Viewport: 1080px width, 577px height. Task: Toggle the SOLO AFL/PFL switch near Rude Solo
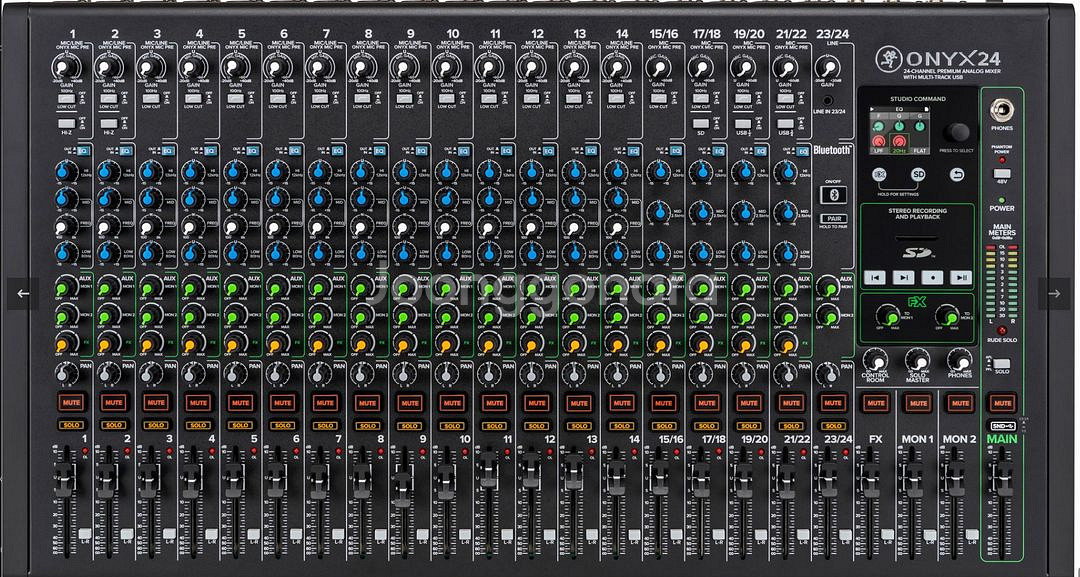click(1002, 363)
